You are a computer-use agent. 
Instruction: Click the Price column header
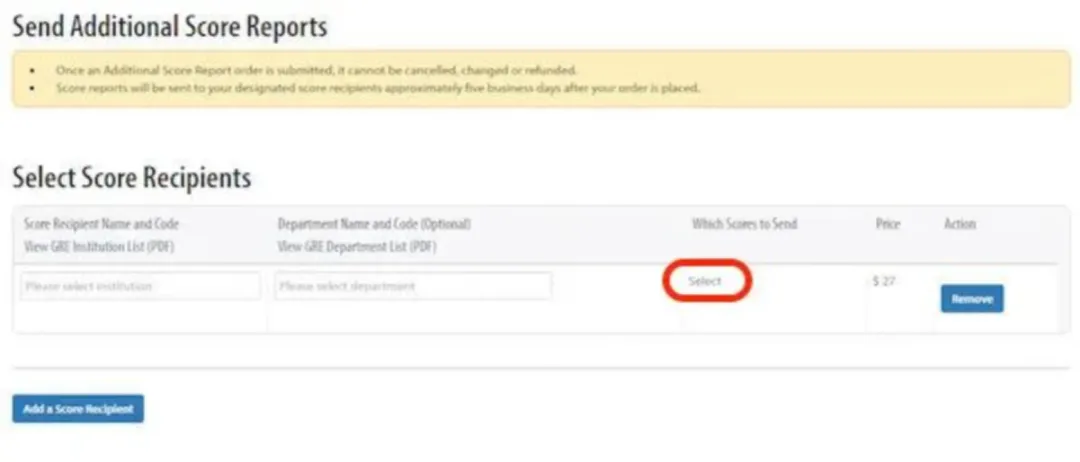pyautogui.click(x=887, y=224)
